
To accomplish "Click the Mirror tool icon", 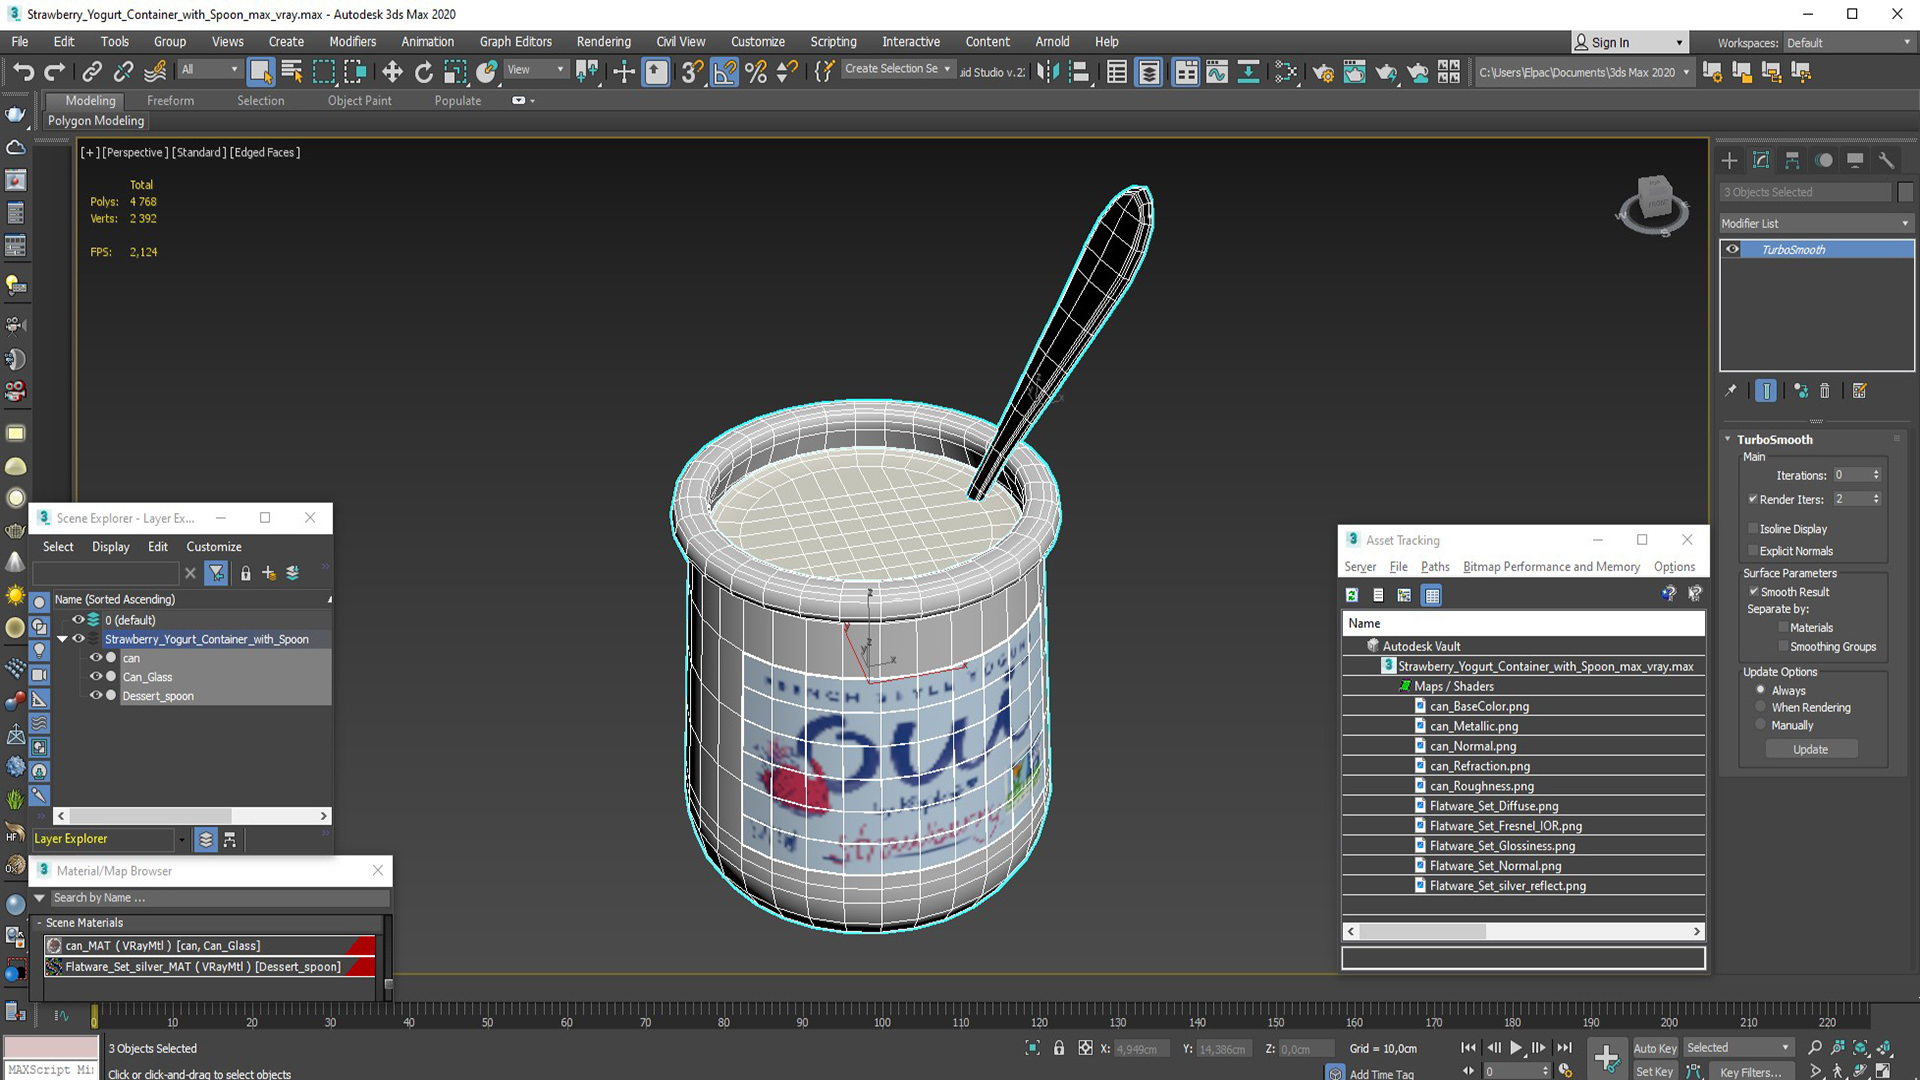I will [x=1047, y=71].
